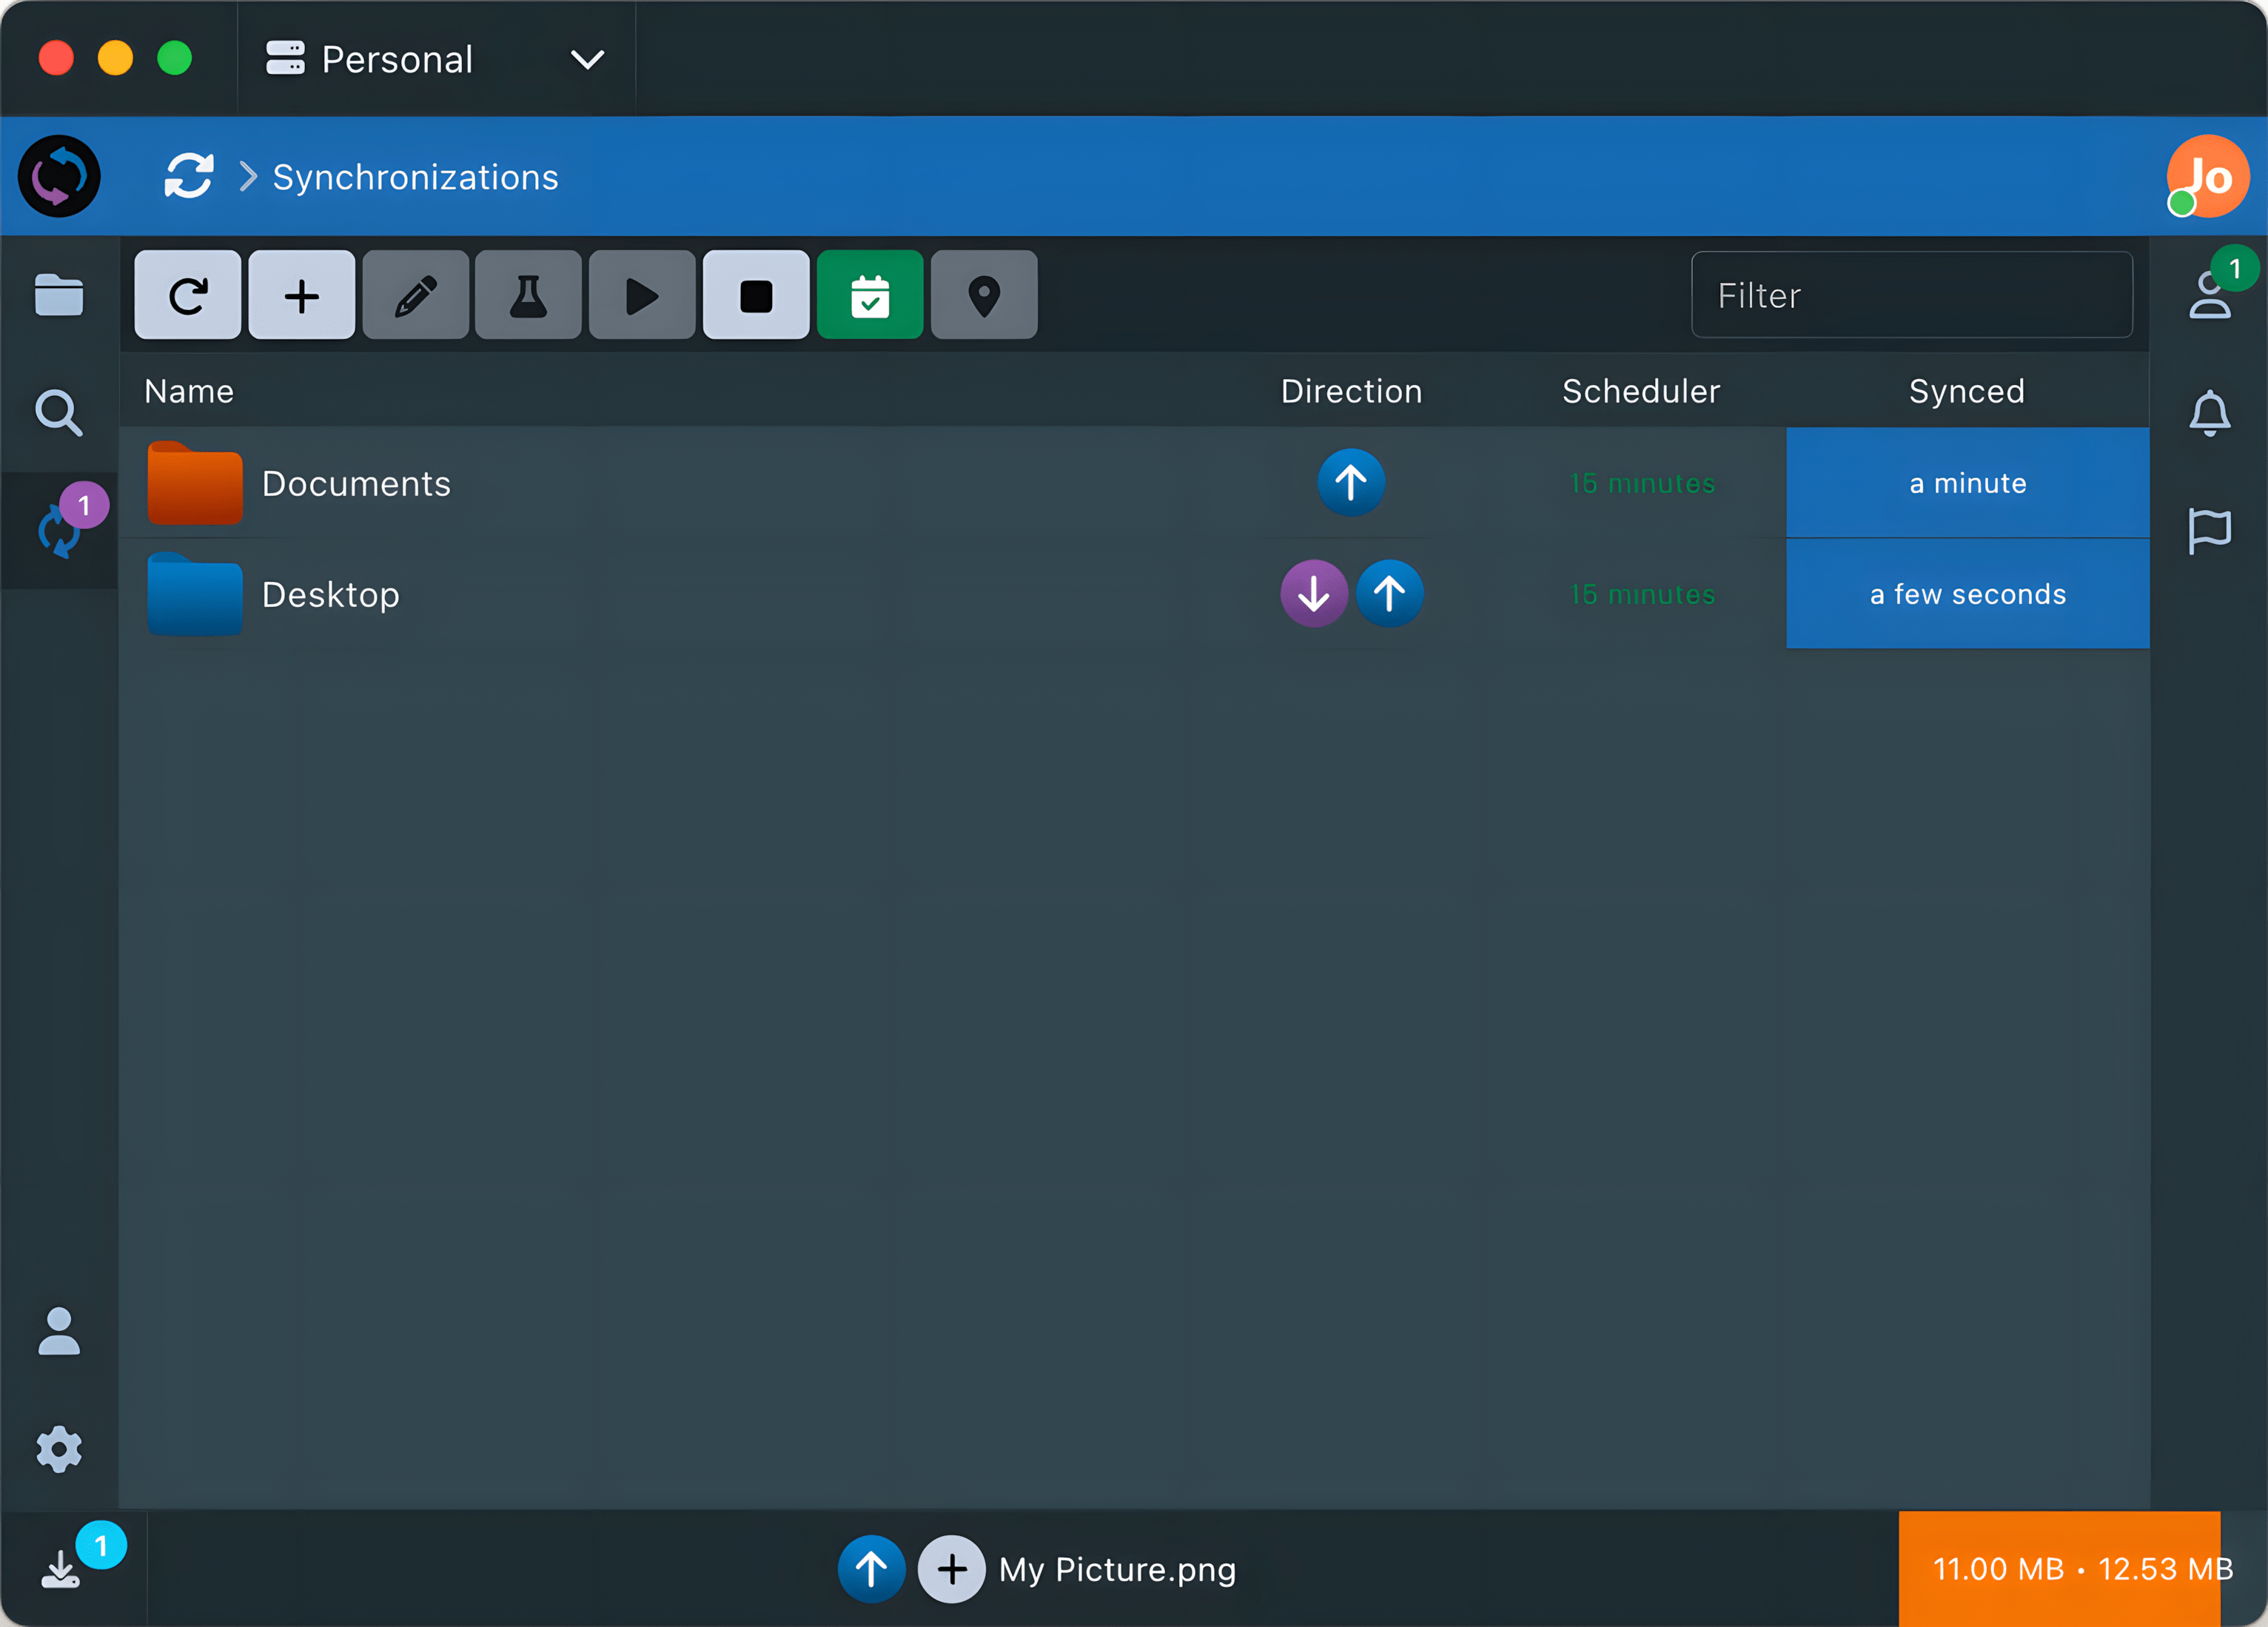Image resolution: width=2268 pixels, height=1627 pixels.
Task: Add a new synchronization with plus button
Action: pyautogui.click(x=301, y=295)
